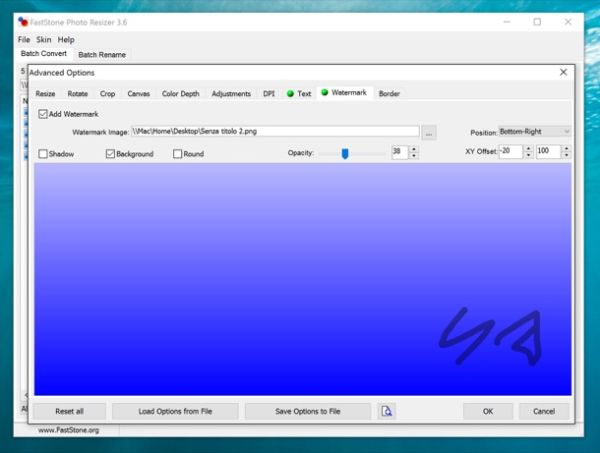This screenshot has width=600, height=453.
Task: Open the Position dropdown
Action: (x=535, y=132)
